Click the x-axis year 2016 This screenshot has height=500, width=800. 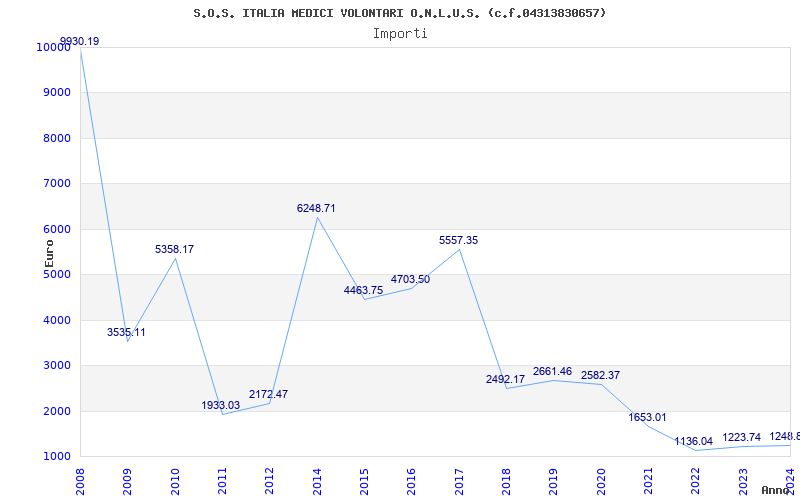(x=412, y=481)
